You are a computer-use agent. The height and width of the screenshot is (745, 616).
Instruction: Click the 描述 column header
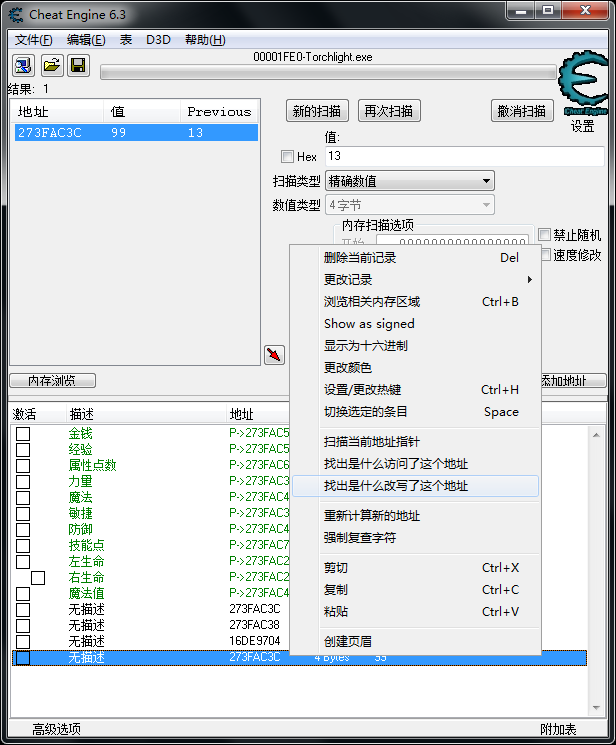146,414
